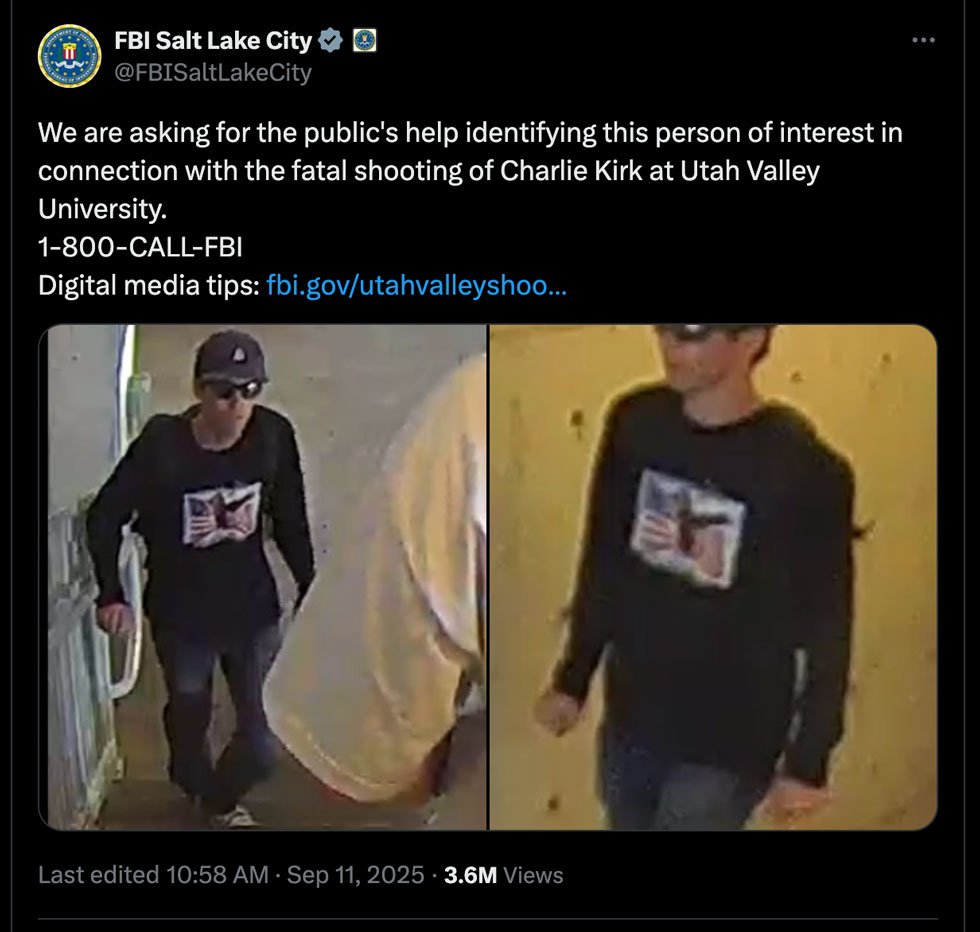Follow the fbi.gov/utahvalleyshoo... link
Image resolution: width=980 pixels, height=932 pixels.
tap(416, 286)
